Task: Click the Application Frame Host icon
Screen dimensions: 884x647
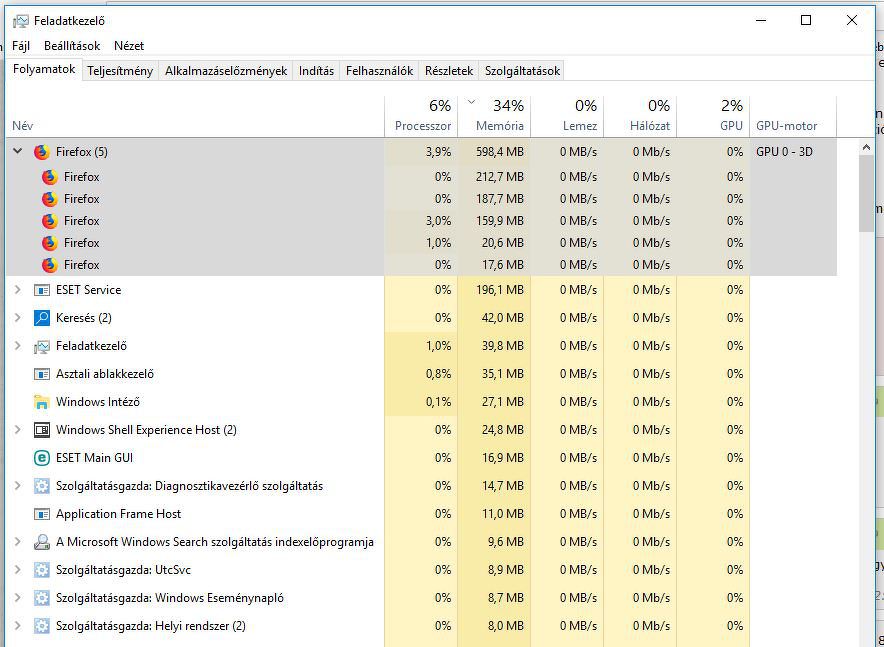Action: tap(42, 514)
